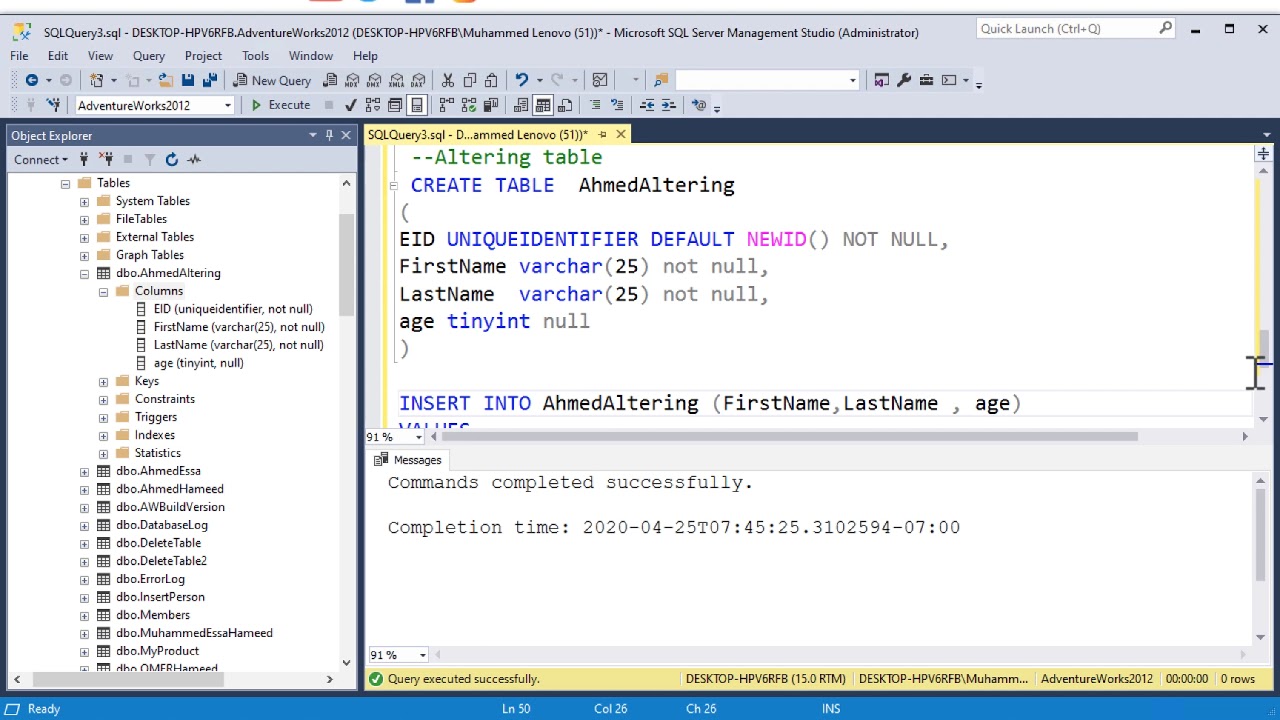The height and width of the screenshot is (720, 1280).
Task: Open the Activity Monitor icon in Object Explorer
Action: [194, 159]
